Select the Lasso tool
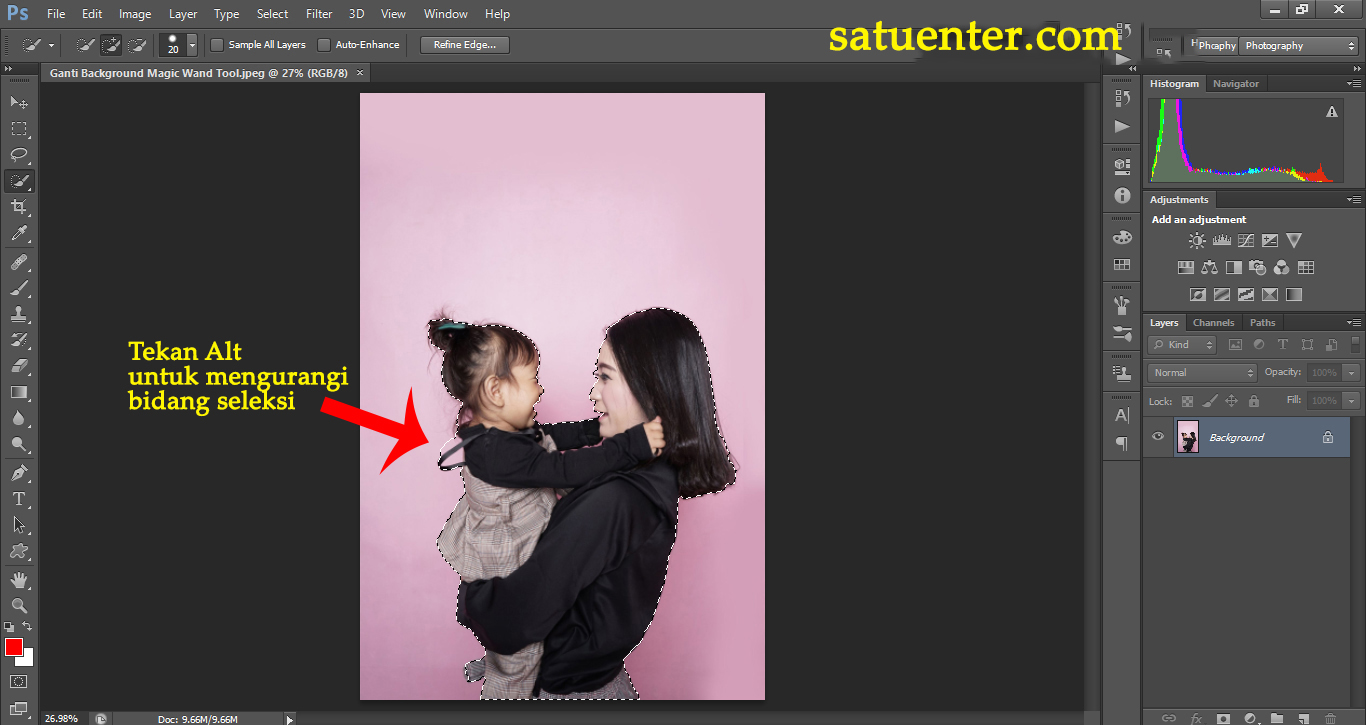 coord(19,155)
